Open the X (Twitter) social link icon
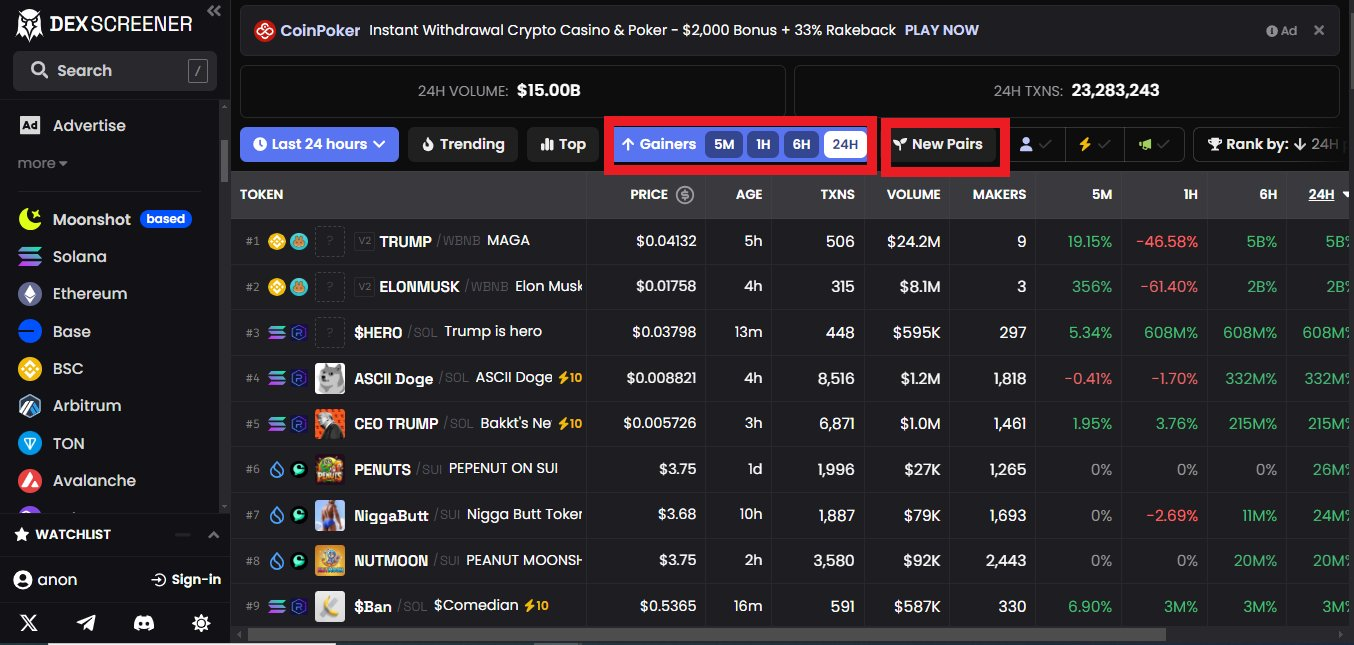This screenshot has width=1354, height=645. point(29,623)
